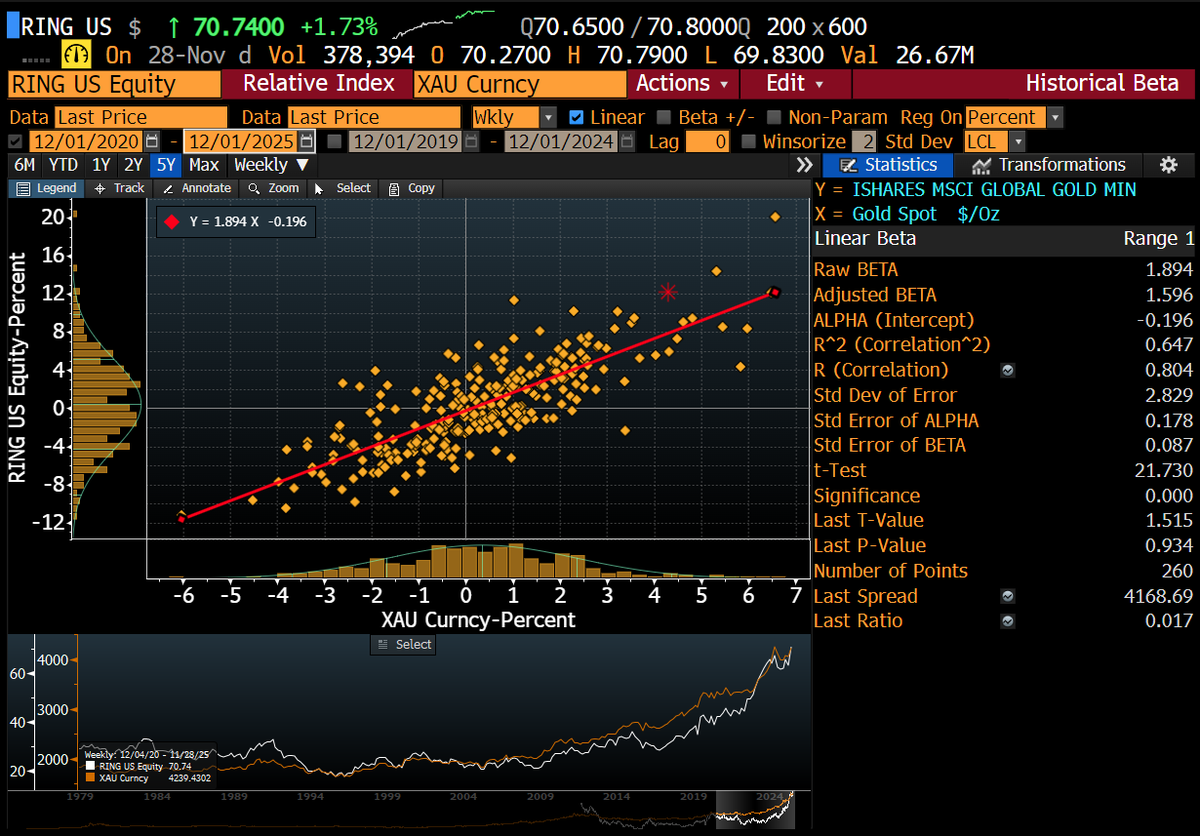This screenshot has width=1200, height=836.
Task: Collapse side panel with double-chevron icon
Action: pyautogui.click(x=803, y=165)
